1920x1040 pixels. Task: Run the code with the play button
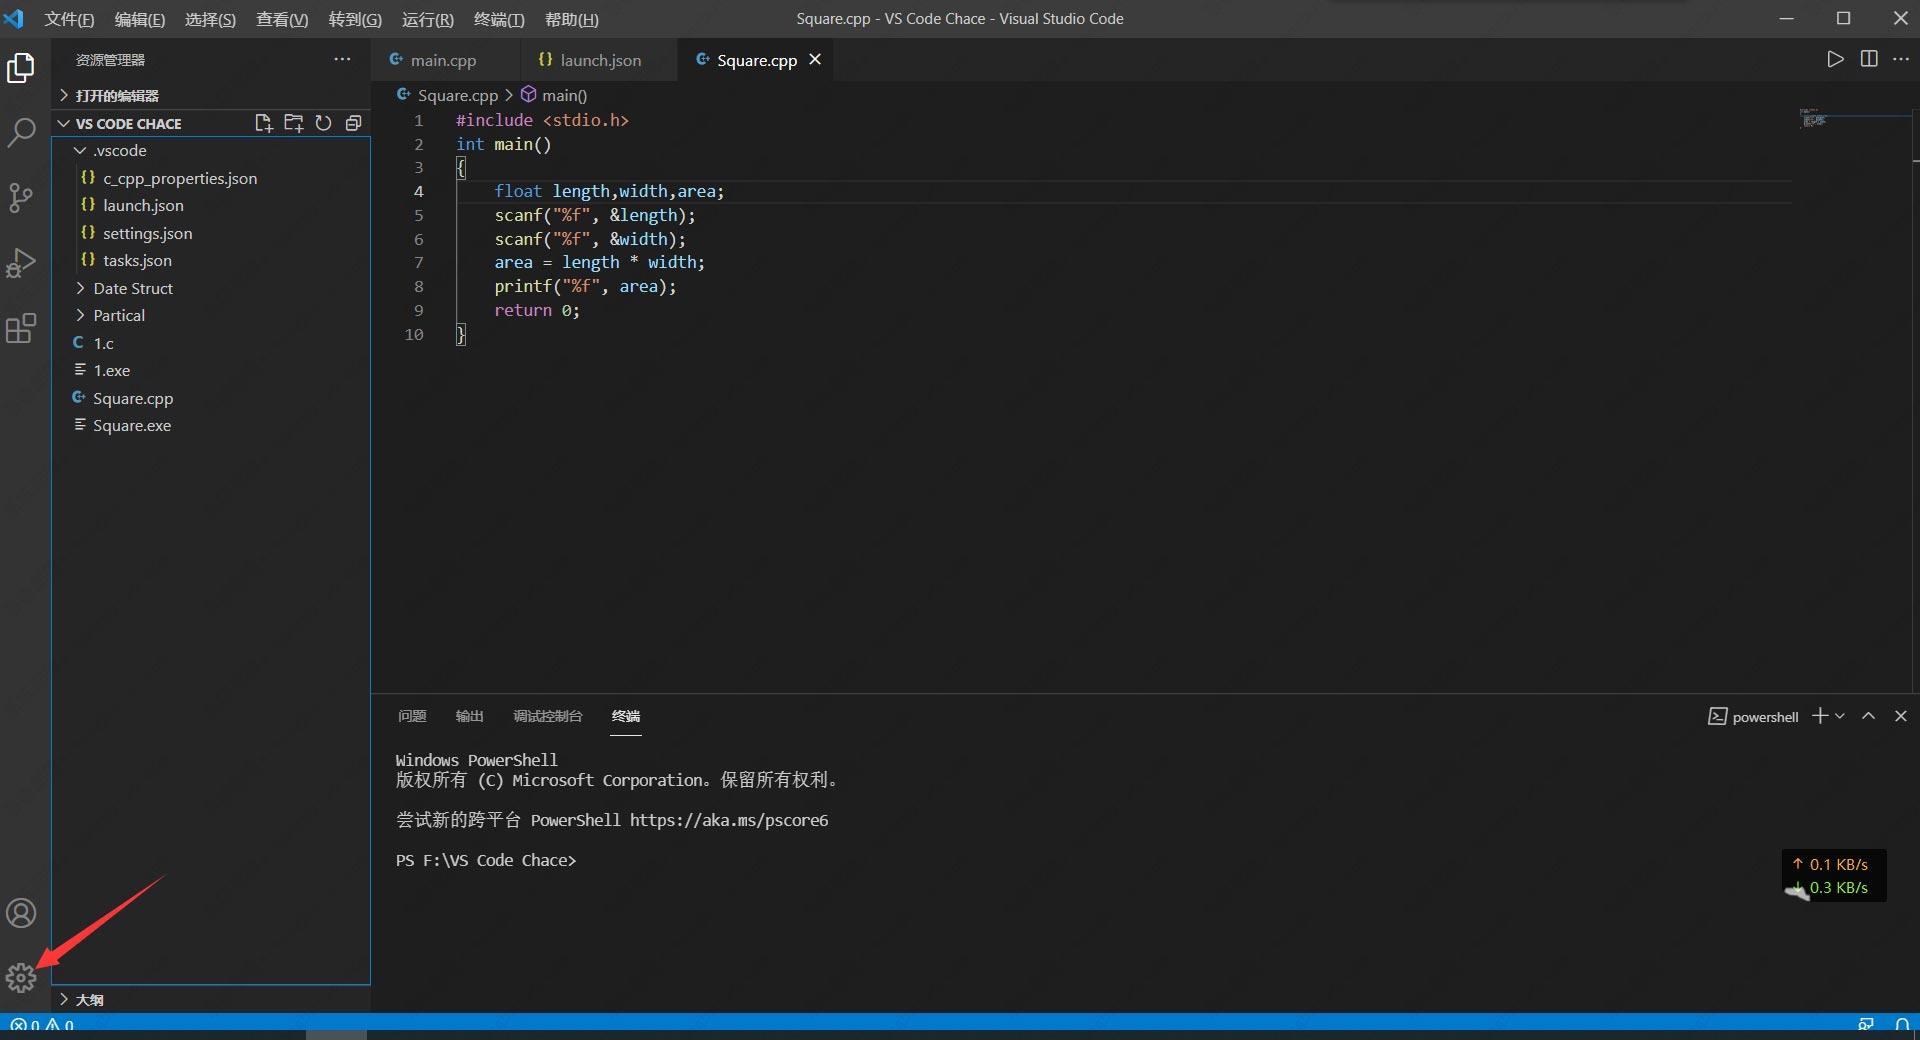(x=1835, y=59)
